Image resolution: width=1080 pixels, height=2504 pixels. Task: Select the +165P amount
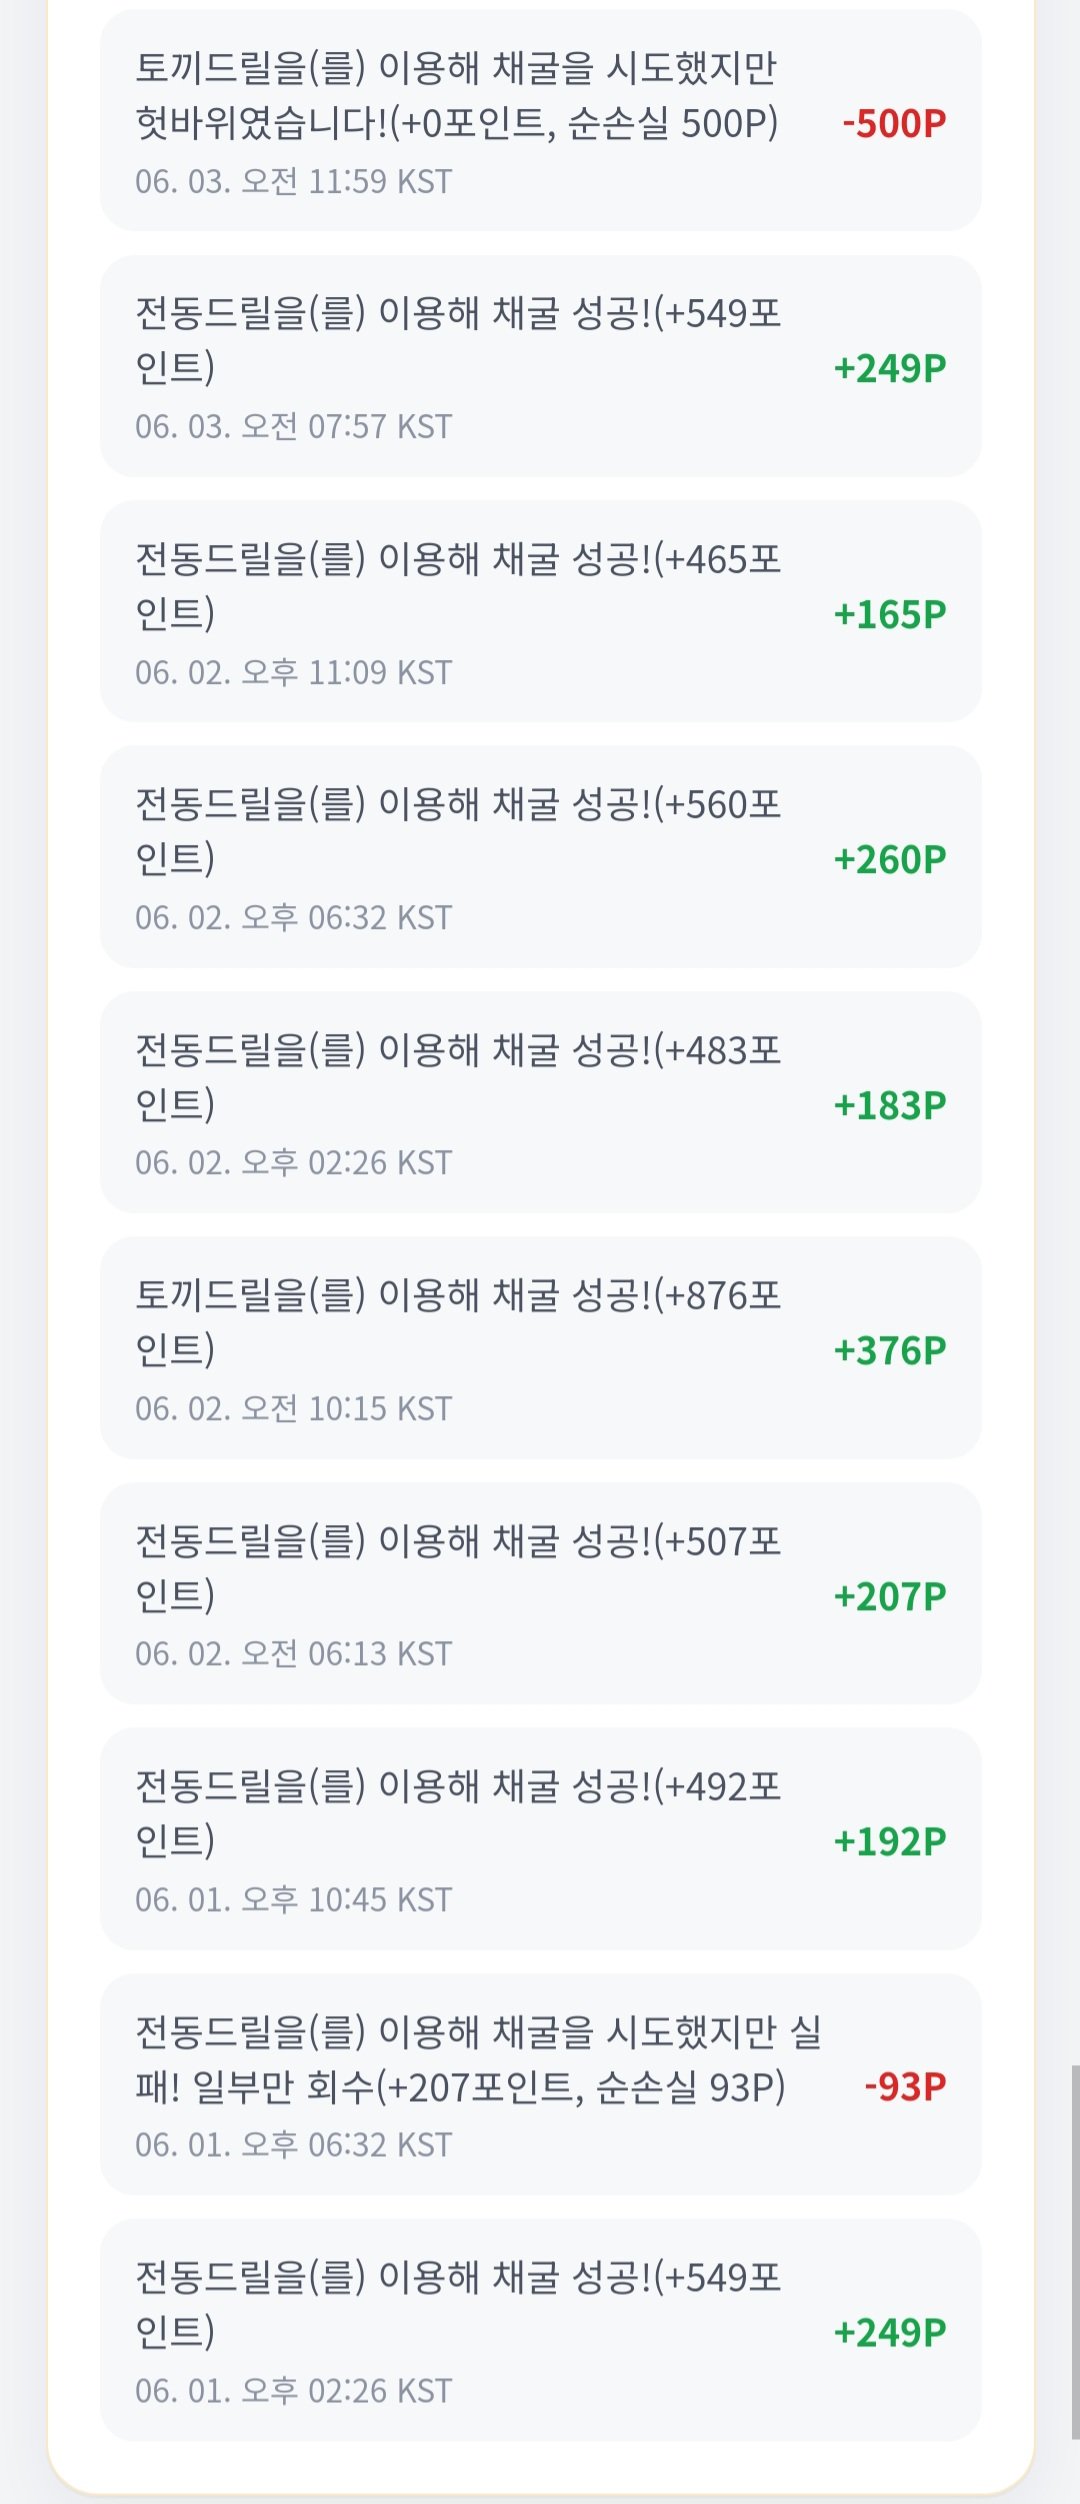click(890, 614)
